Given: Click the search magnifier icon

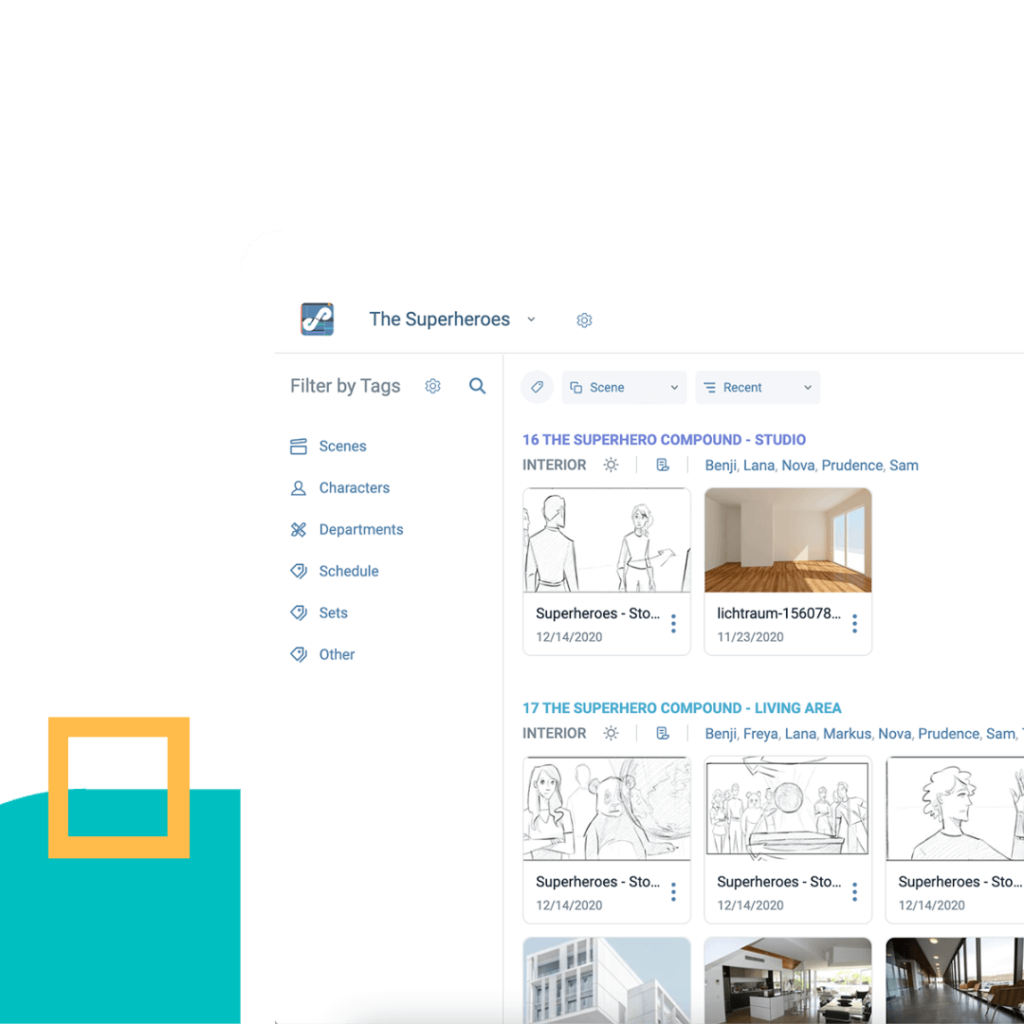Looking at the screenshot, I should click(477, 386).
